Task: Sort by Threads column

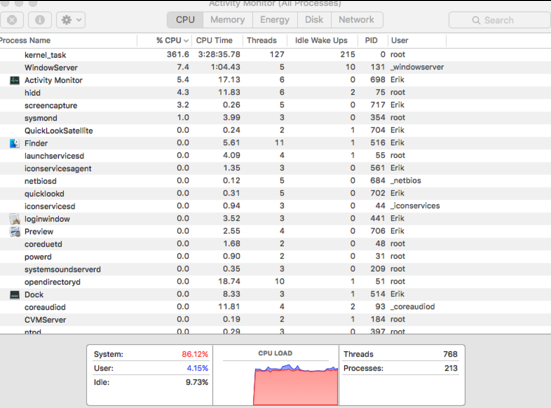Action: [x=262, y=40]
